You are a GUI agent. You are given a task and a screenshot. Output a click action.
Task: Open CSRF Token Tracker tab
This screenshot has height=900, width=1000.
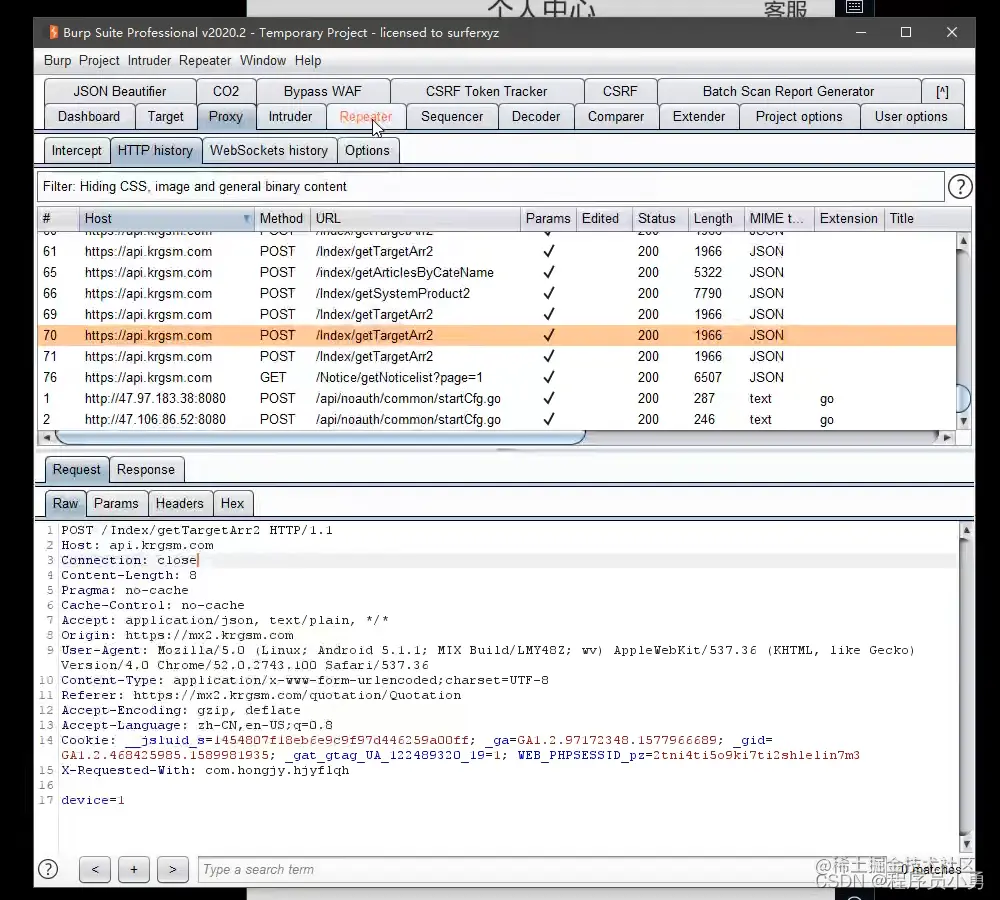pyautogui.click(x=487, y=91)
